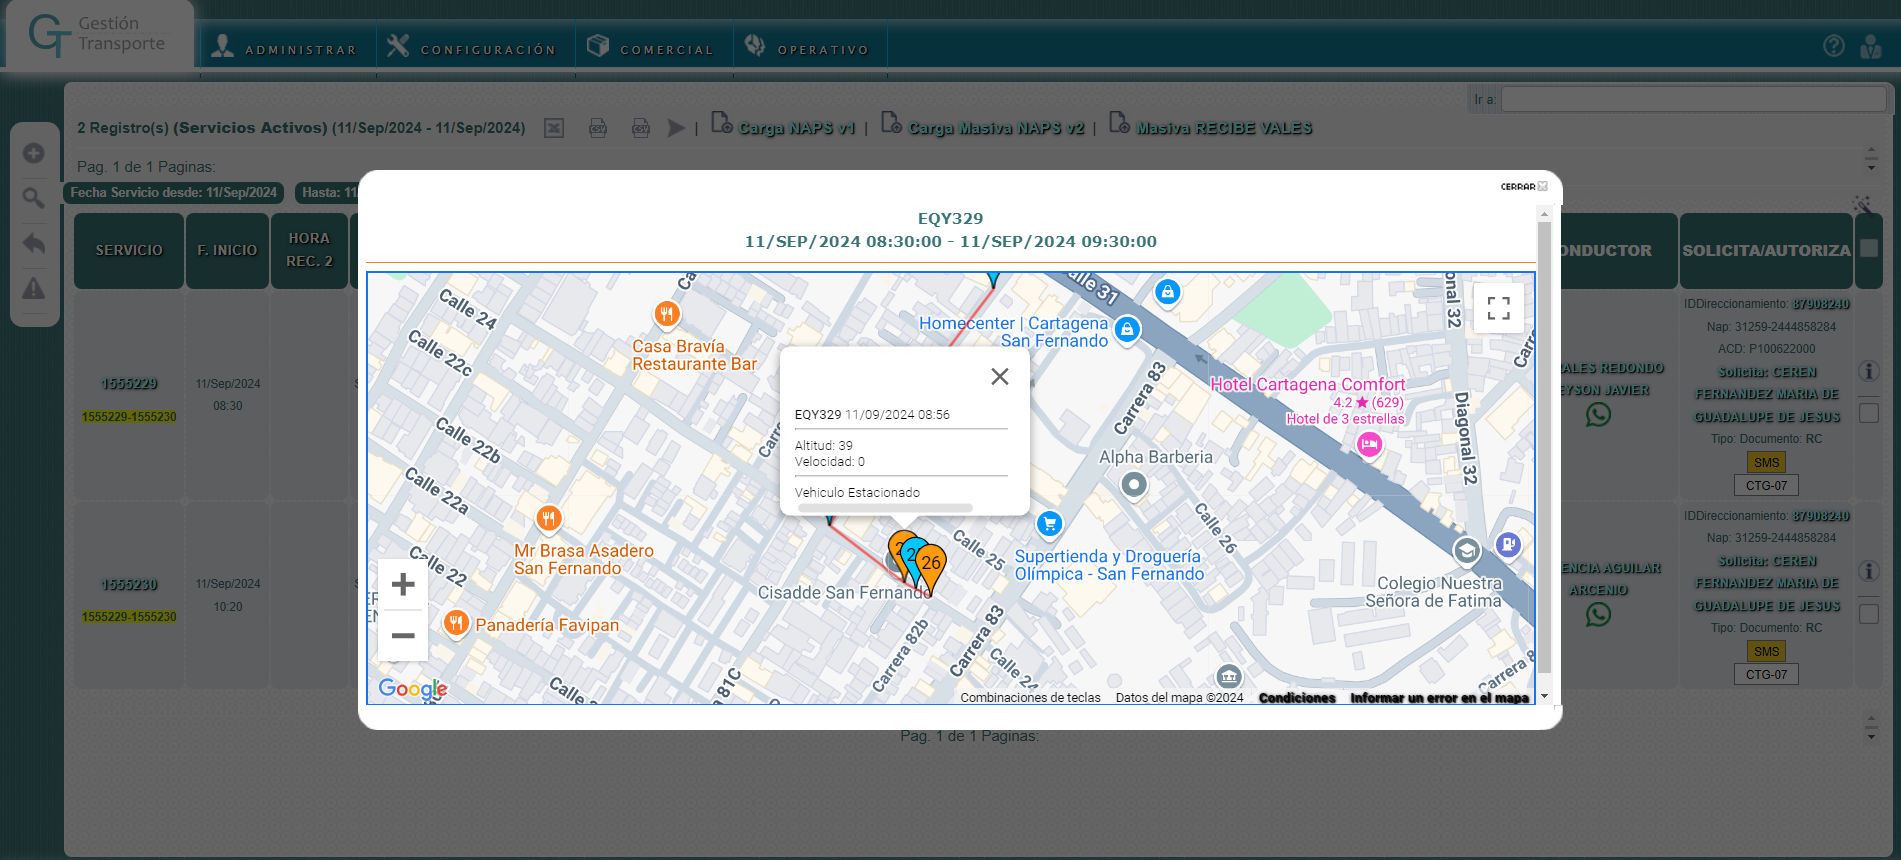Zoom out on the map
Viewport: 1901px width, 860px height.
[403, 635]
